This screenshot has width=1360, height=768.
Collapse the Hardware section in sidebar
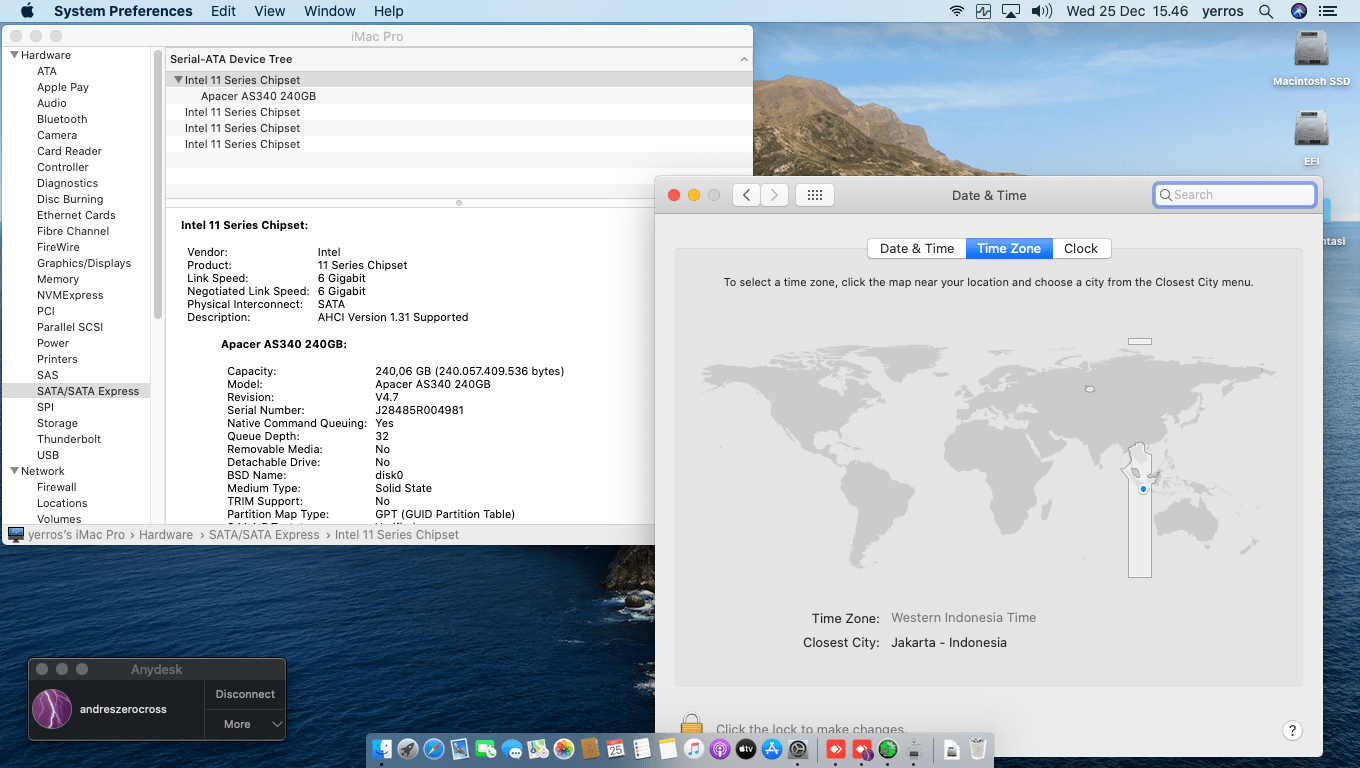point(14,55)
